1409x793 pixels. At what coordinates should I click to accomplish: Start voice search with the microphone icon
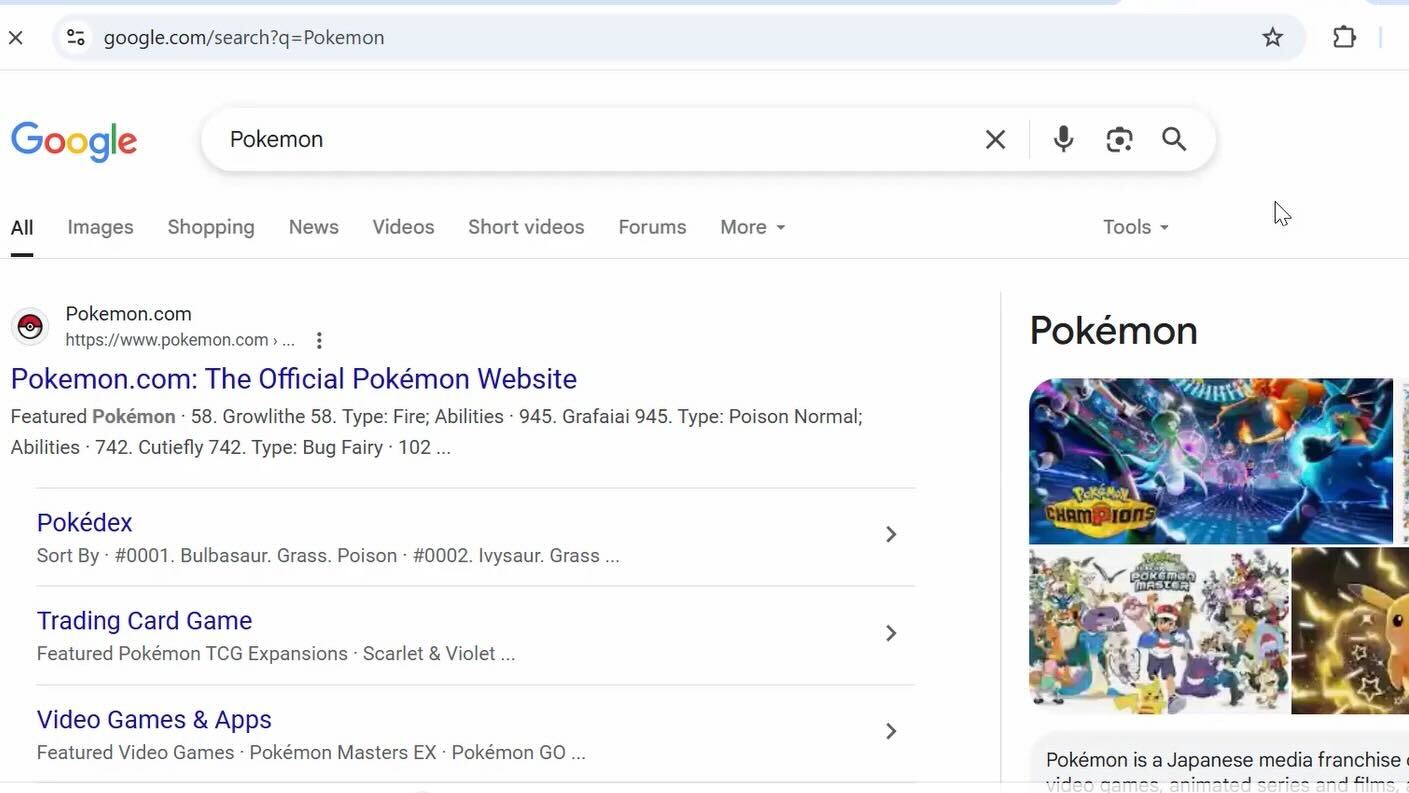[1063, 139]
